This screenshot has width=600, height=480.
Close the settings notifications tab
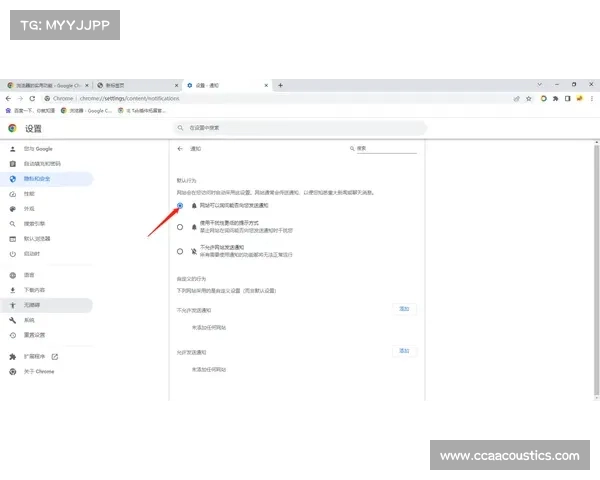pos(266,85)
